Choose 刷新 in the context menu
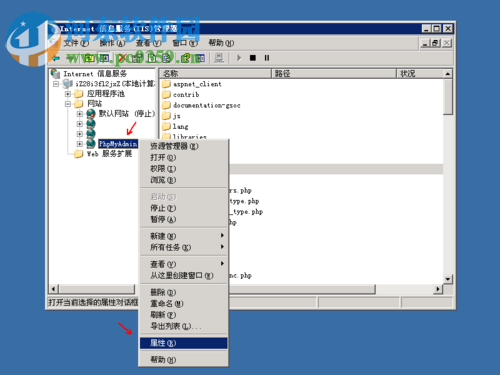The image size is (500, 375). [x=183, y=315]
